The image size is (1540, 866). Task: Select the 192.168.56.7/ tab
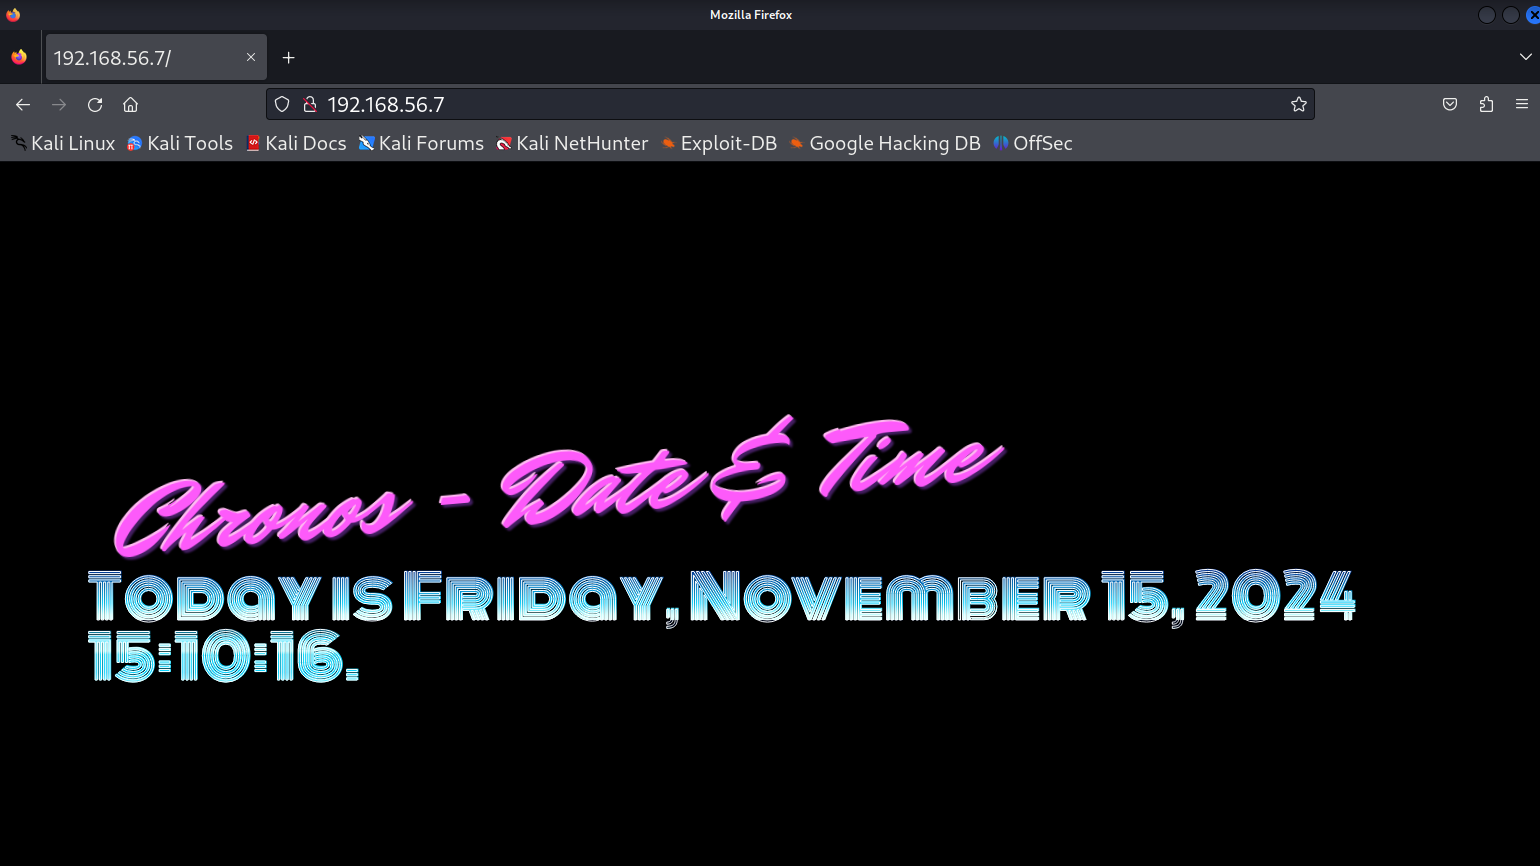click(140, 58)
